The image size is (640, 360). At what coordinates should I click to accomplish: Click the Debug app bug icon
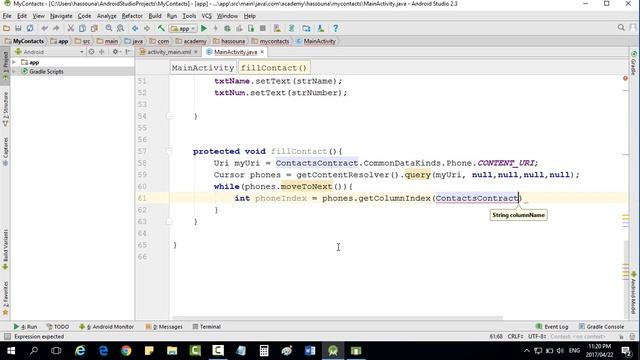click(227, 28)
